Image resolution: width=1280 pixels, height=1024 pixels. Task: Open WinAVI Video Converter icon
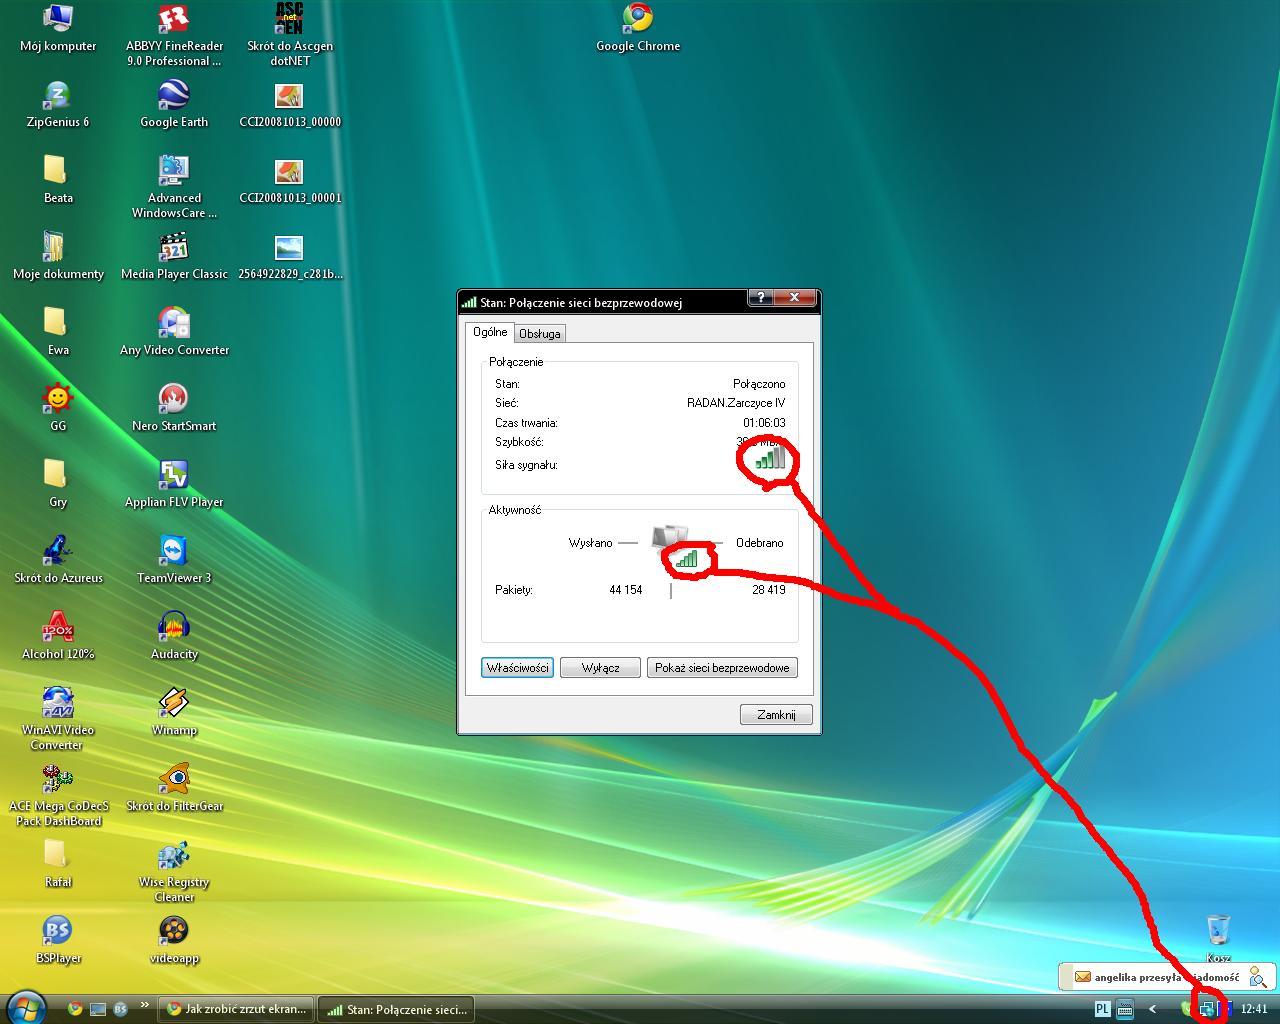point(58,718)
